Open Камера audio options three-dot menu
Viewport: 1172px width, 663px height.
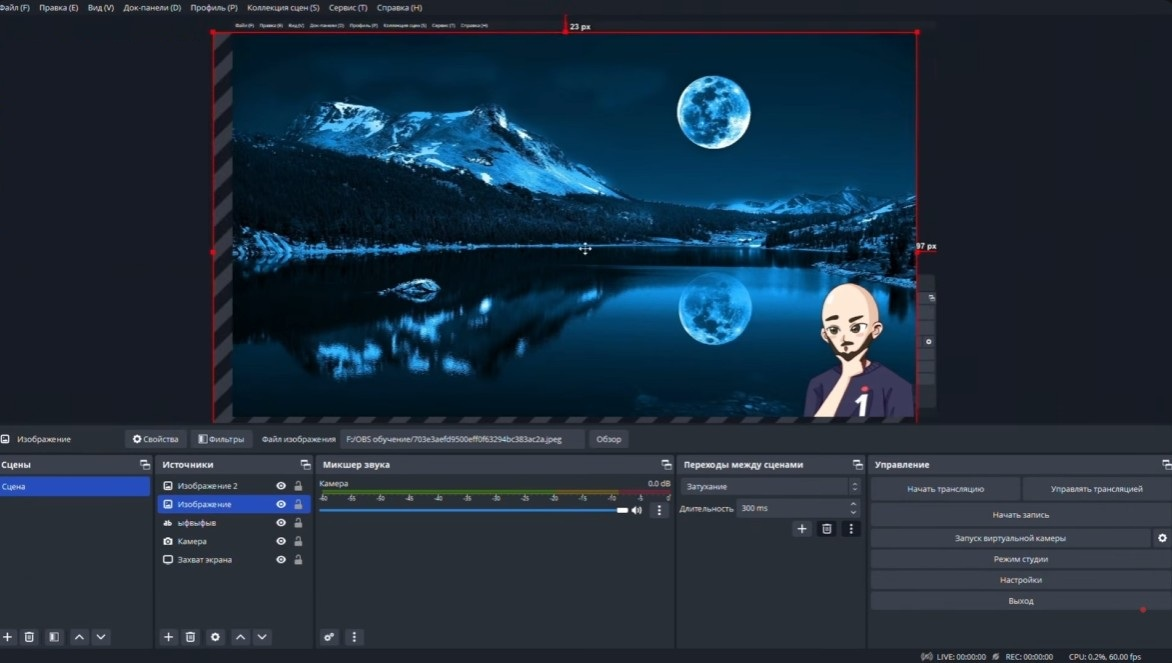(x=659, y=511)
